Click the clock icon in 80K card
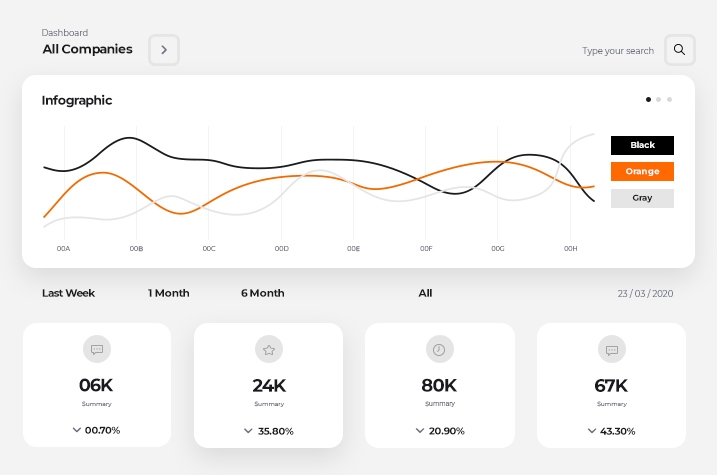The image size is (717, 475). (439, 349)
